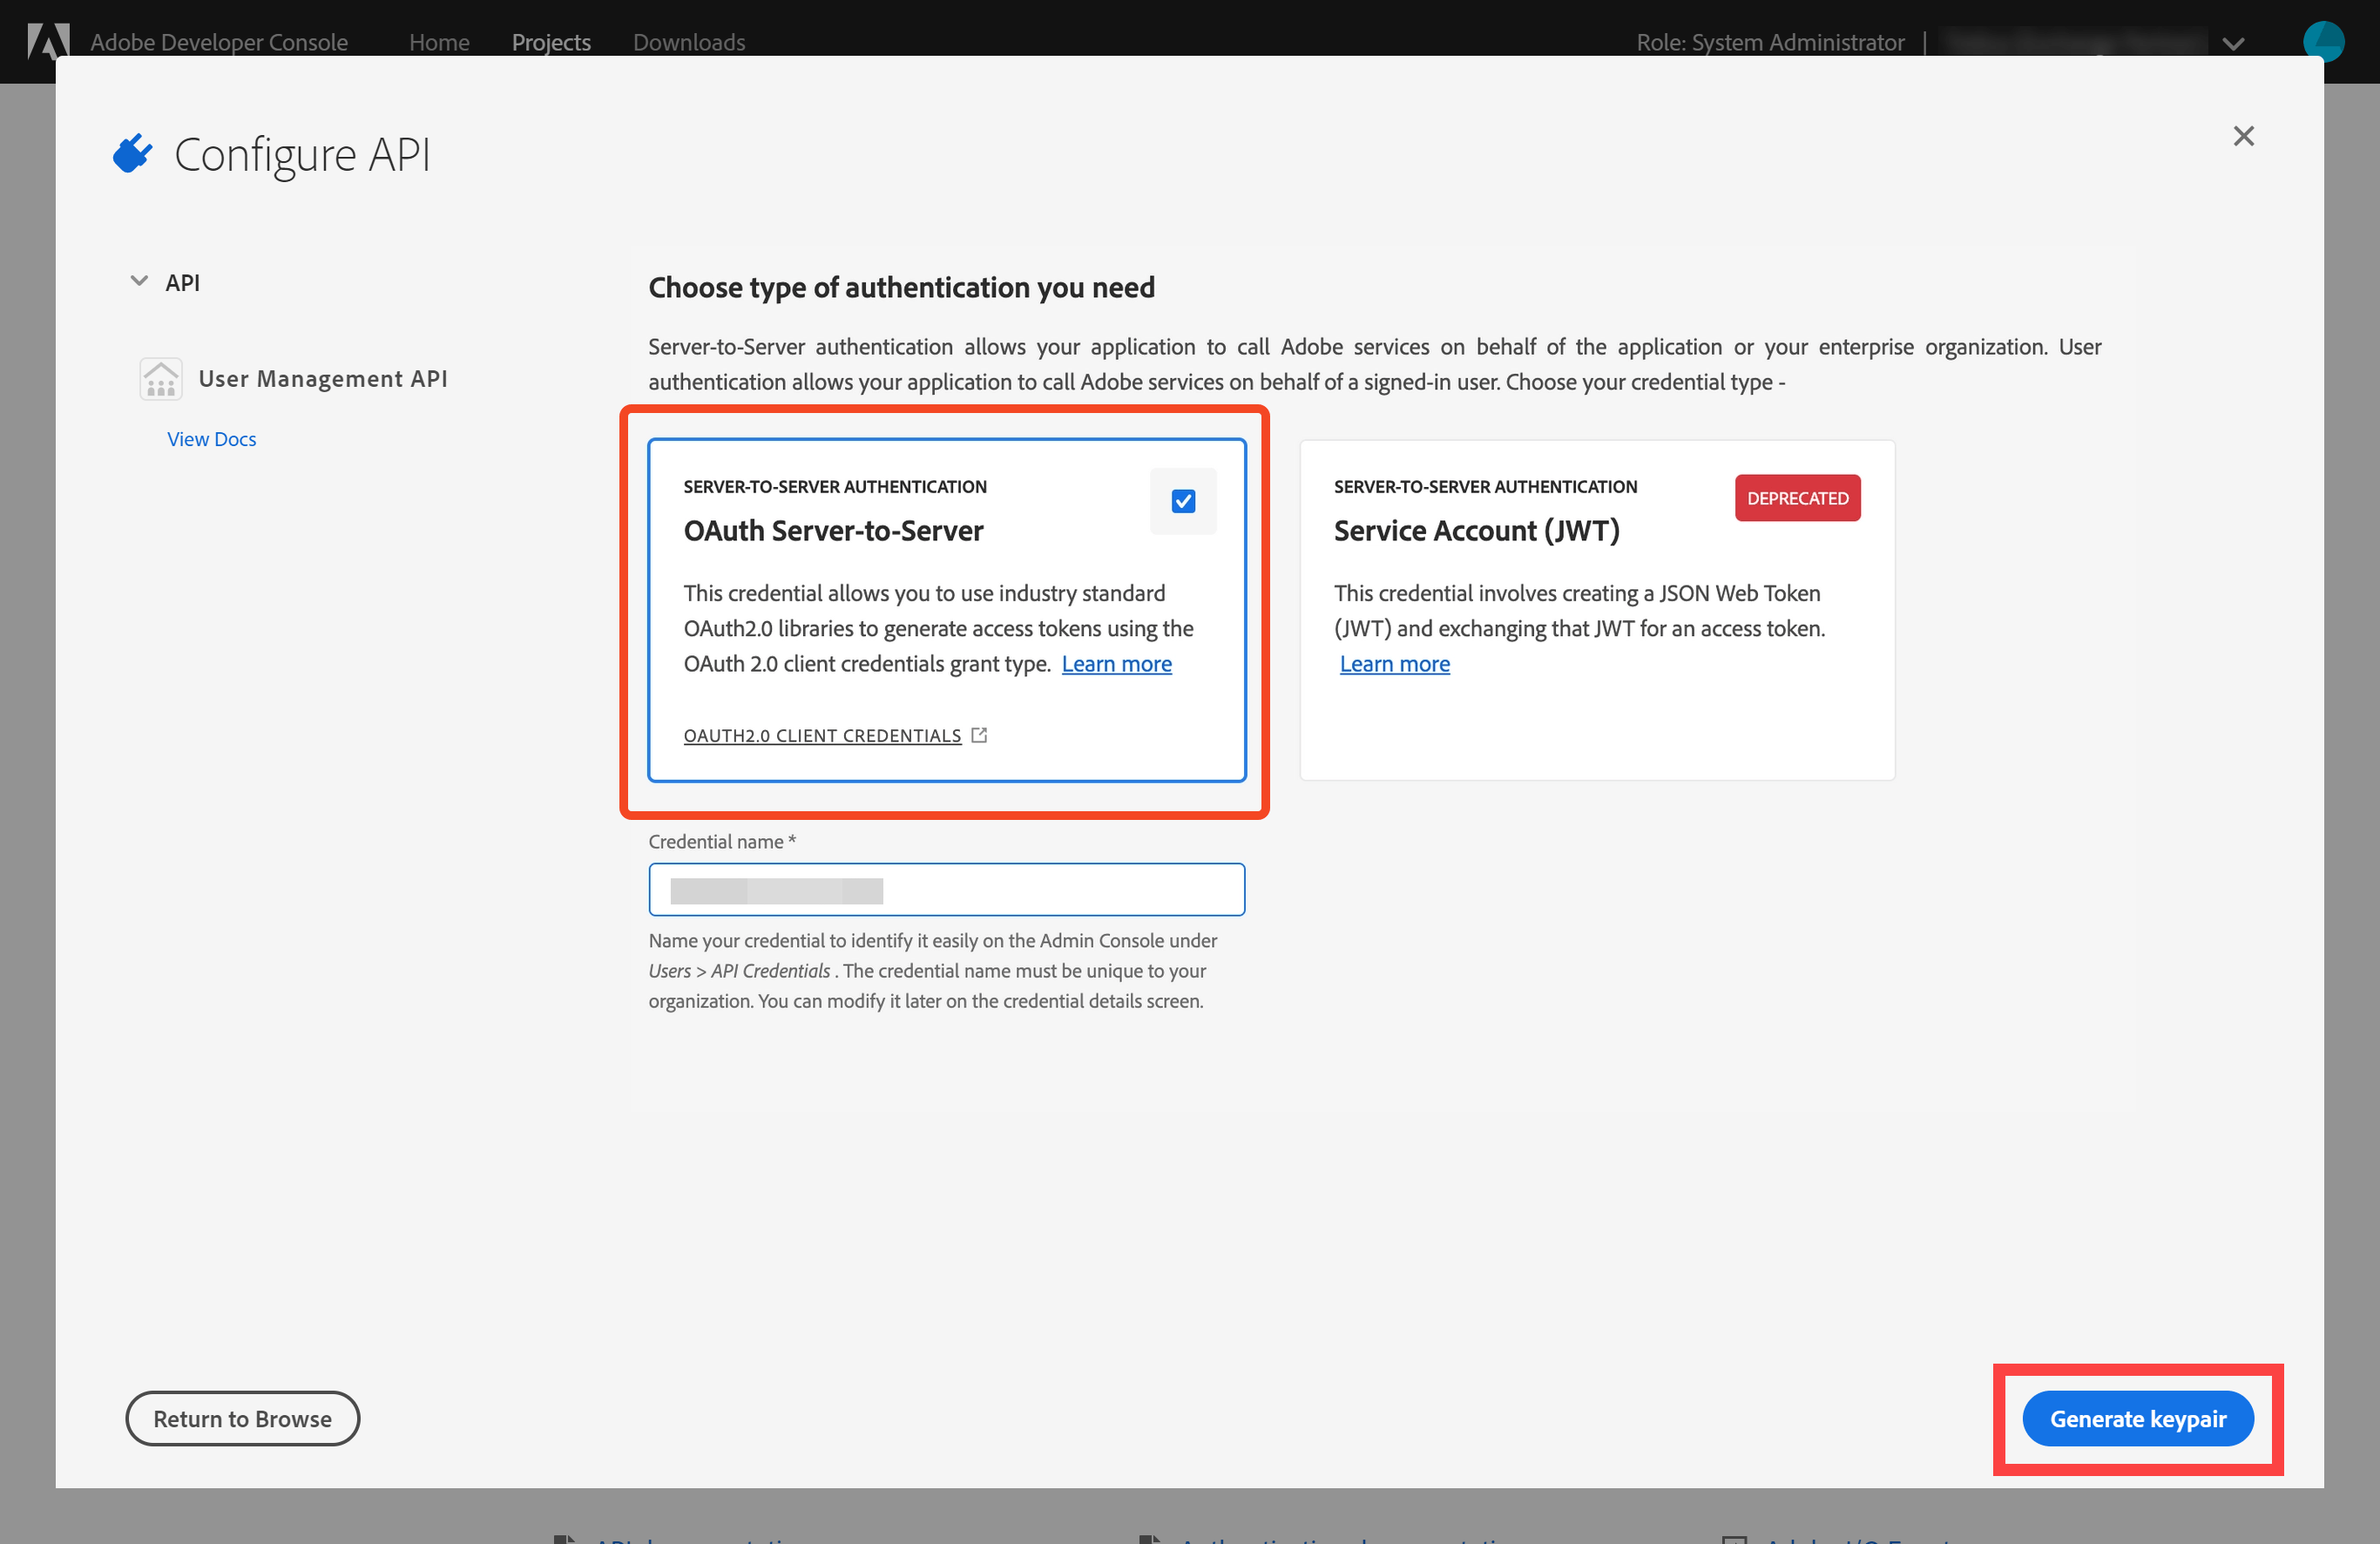
Task: Click Return to Browse button
Action: [242, 1419]
